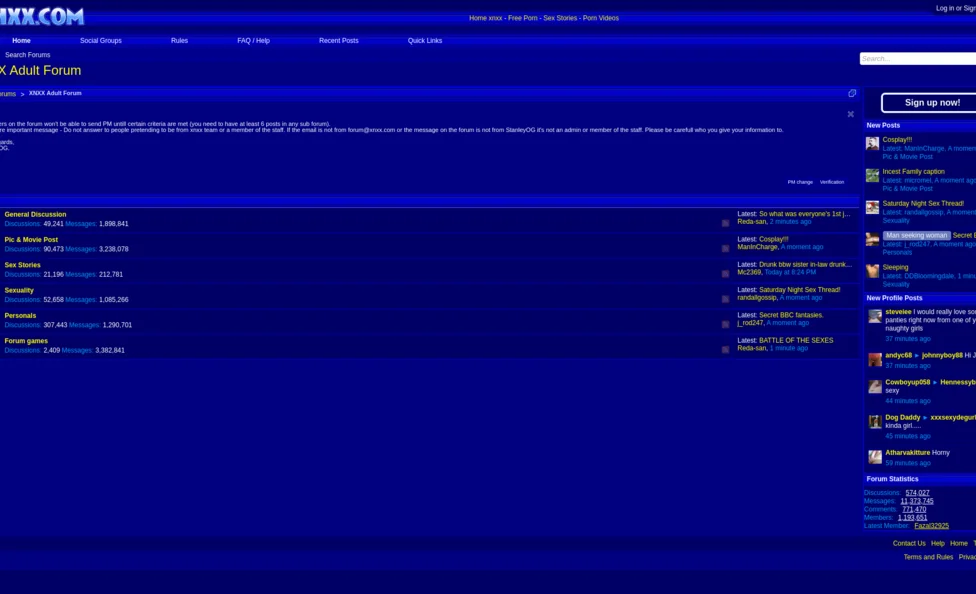This screenshot has width=976, height=594.
Task: Open RSS feed icon for General Discussion
Action: (725, 223)
